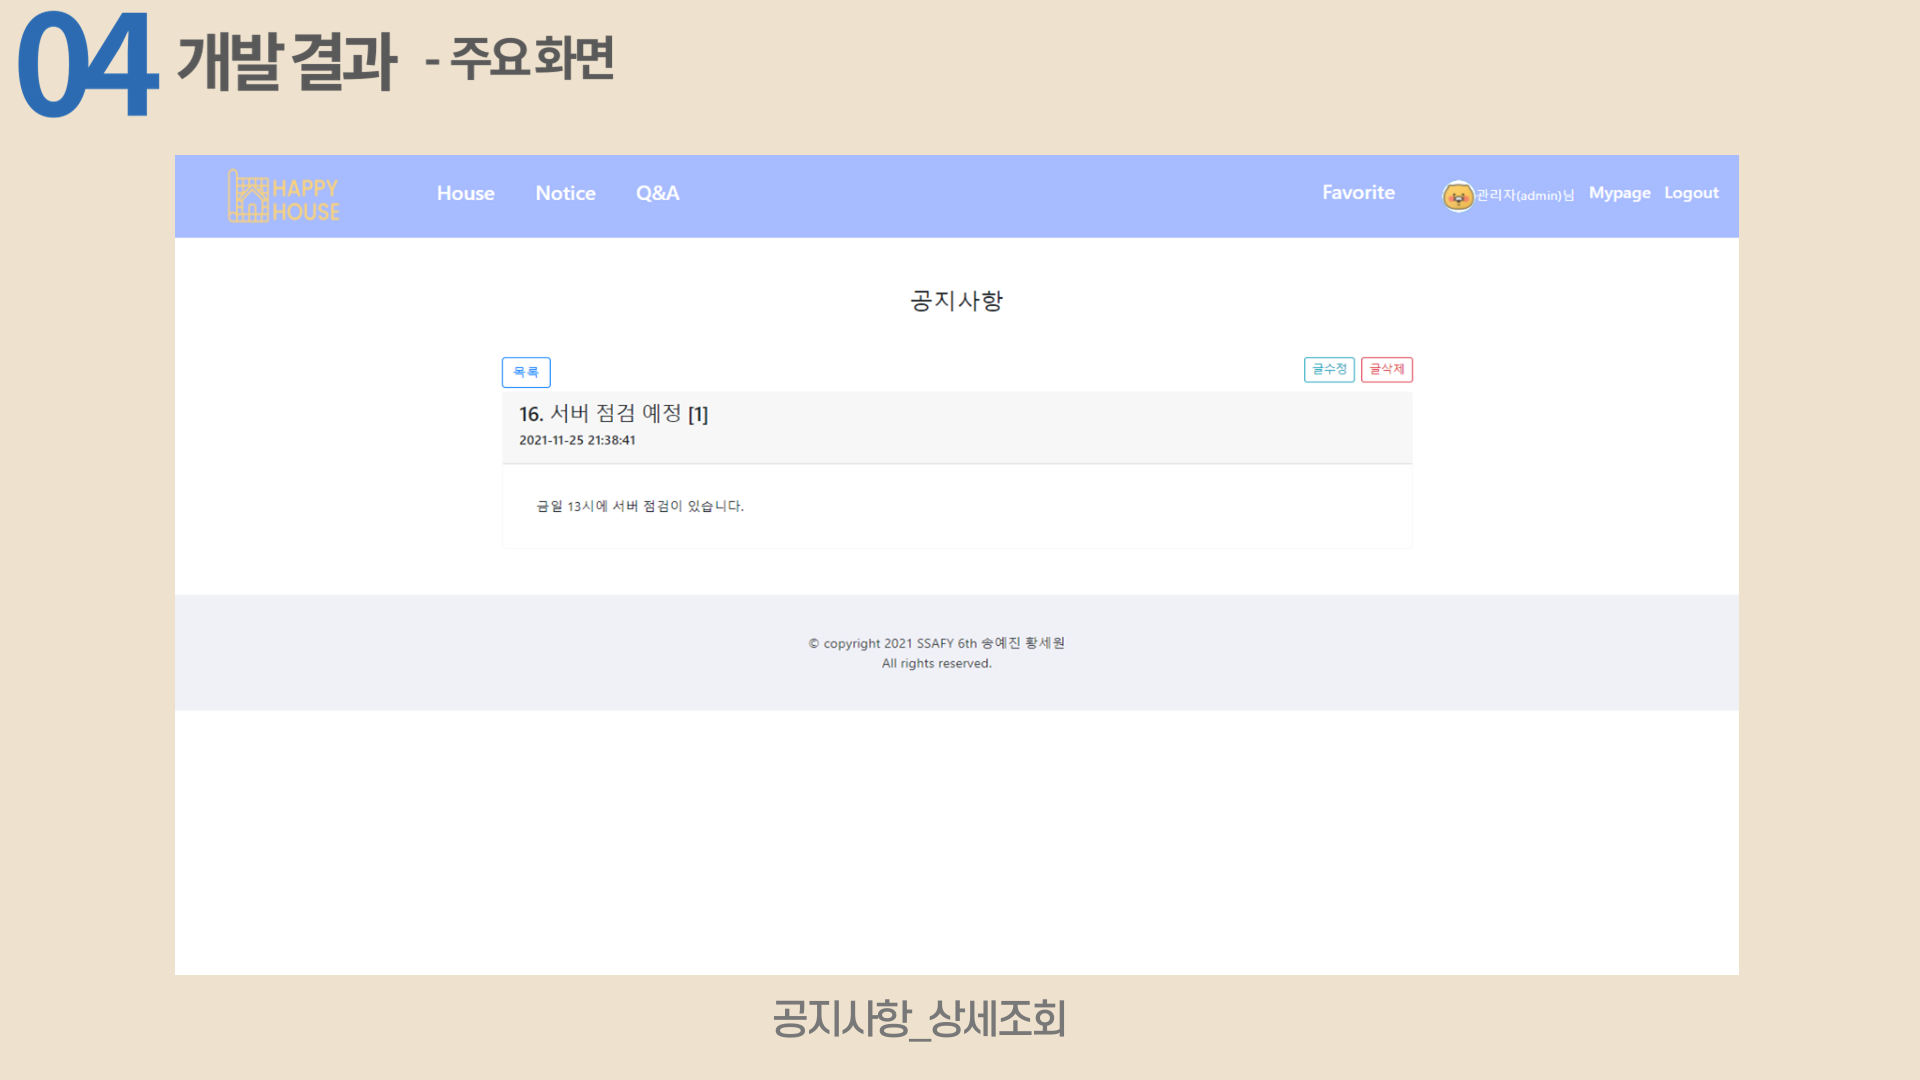This screenshot has height=1080, width=1920.
Task: Select the post date 2021-11-25 21:38:41
Action: pyautogui.click(x=577, y=440)
